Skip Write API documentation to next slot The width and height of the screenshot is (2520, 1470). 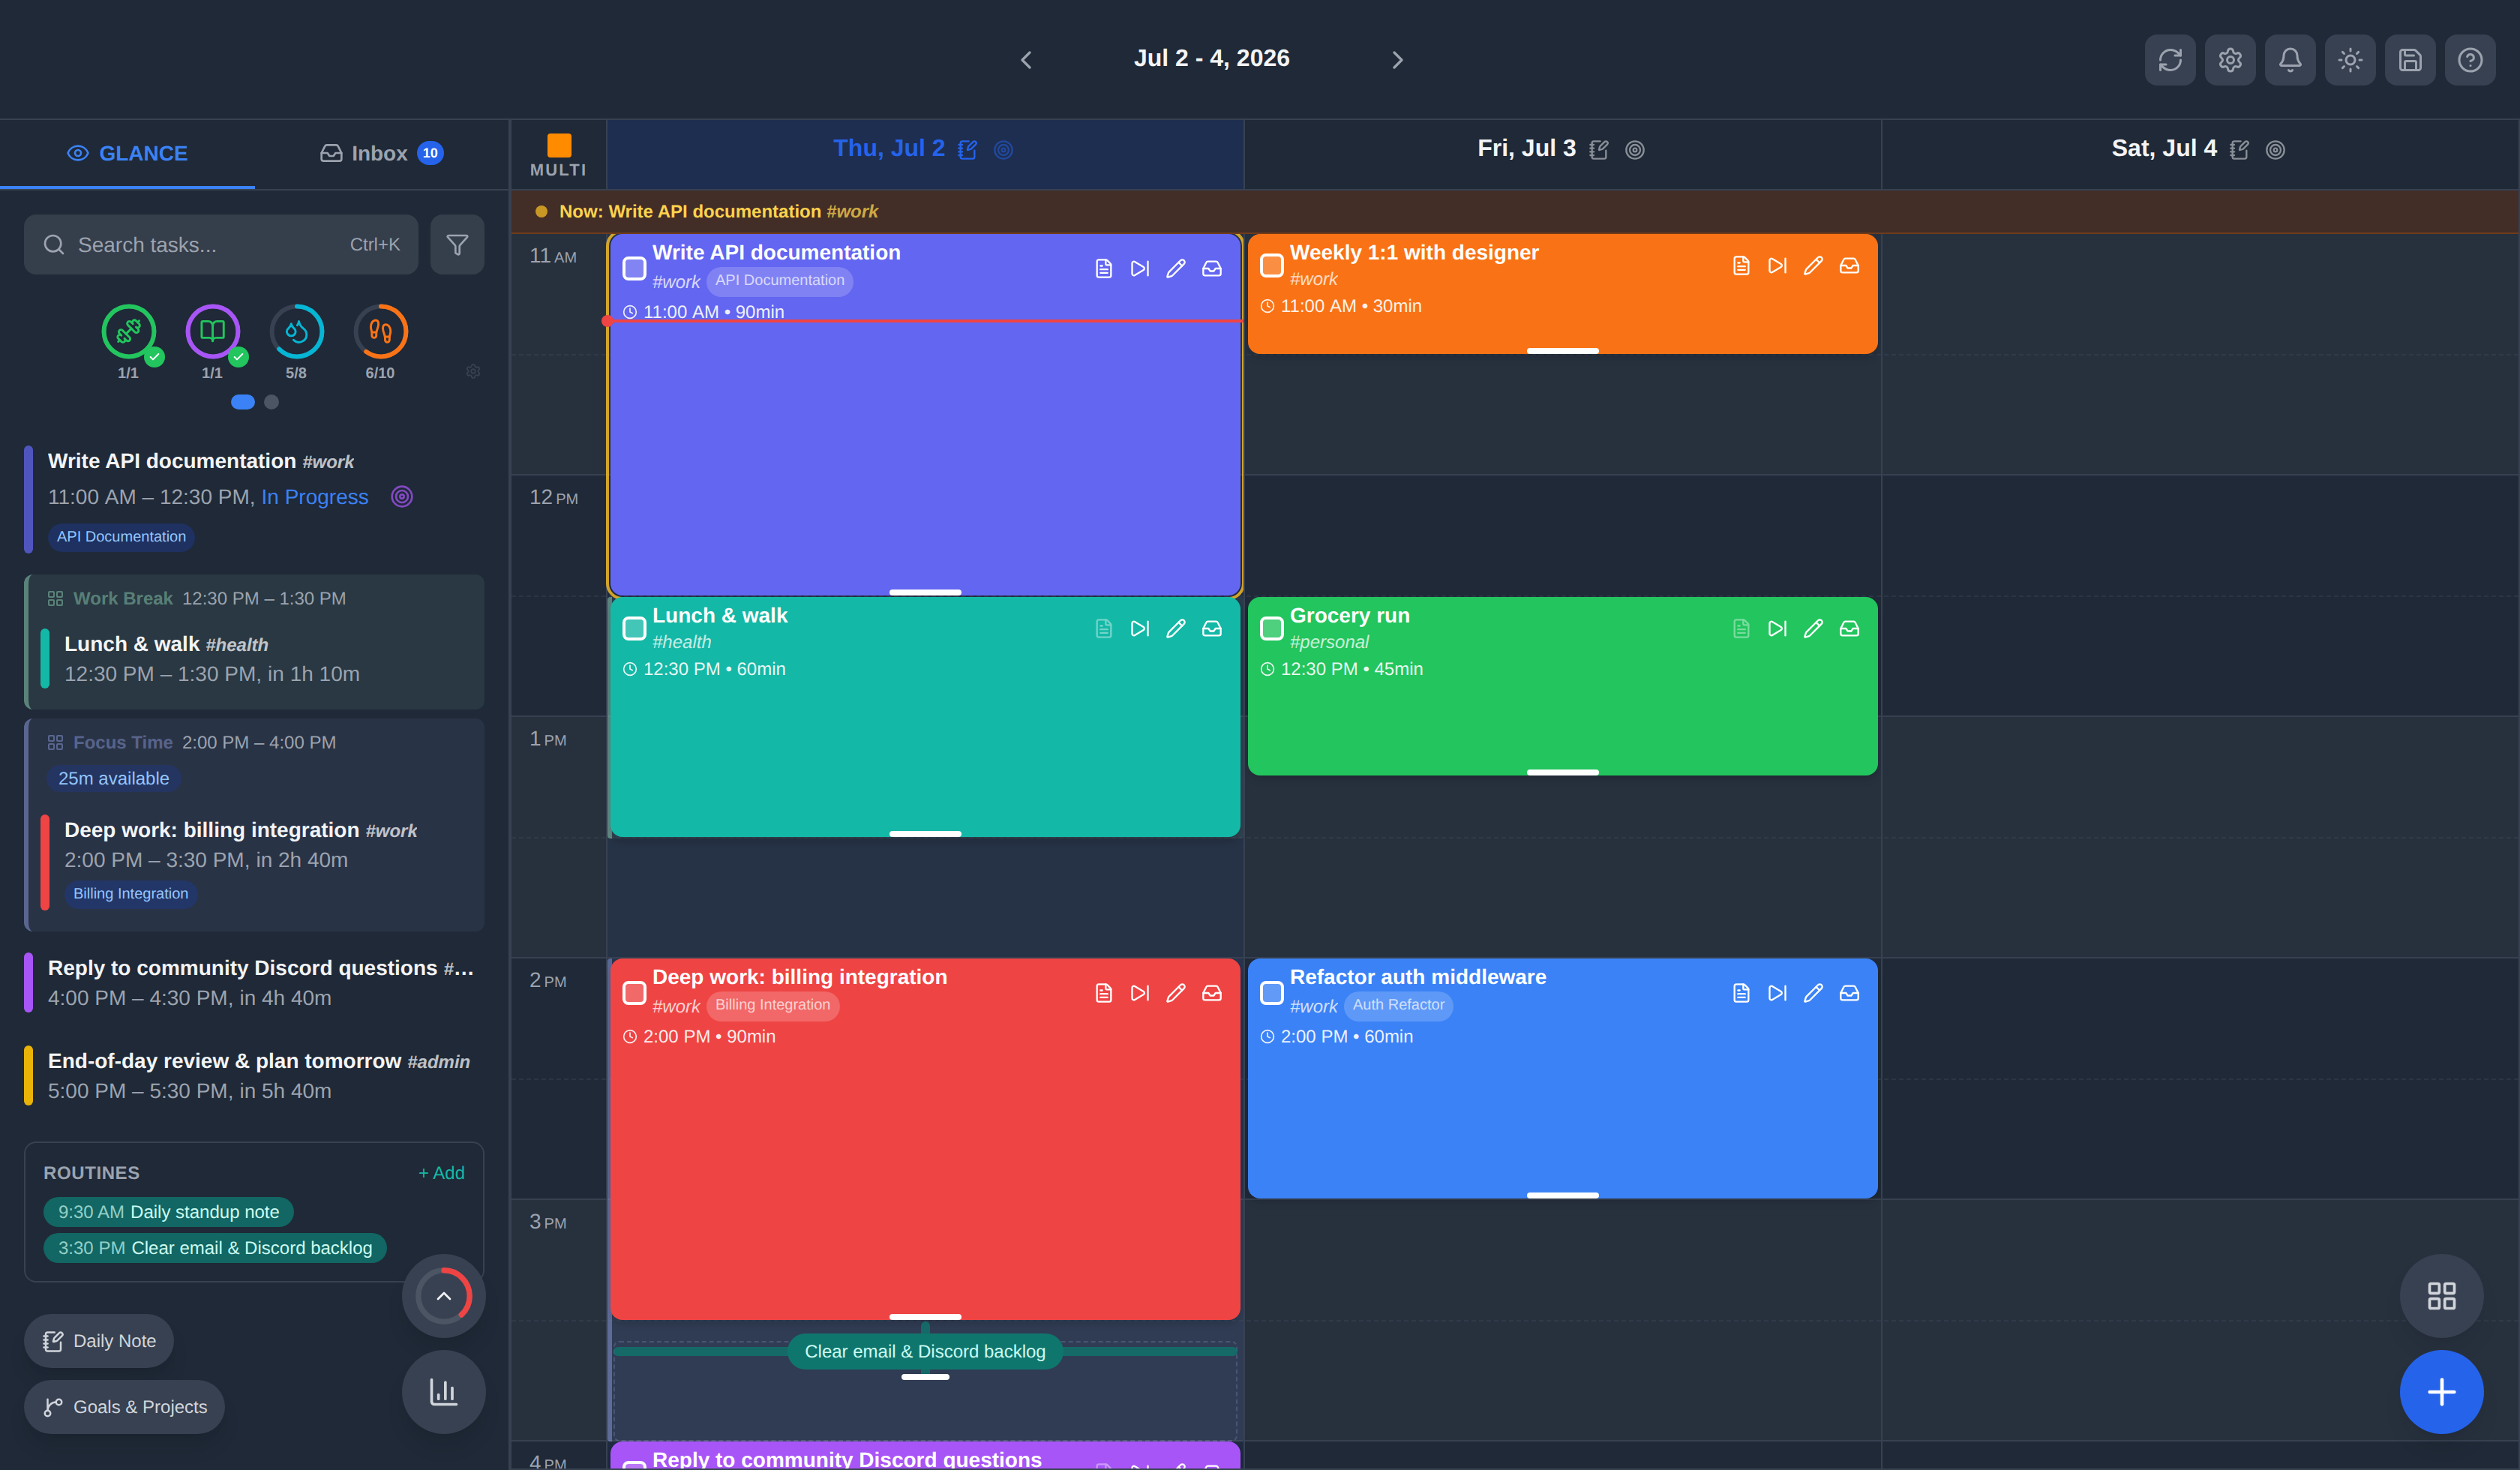pyautogui.click(x=1140, y=269)
